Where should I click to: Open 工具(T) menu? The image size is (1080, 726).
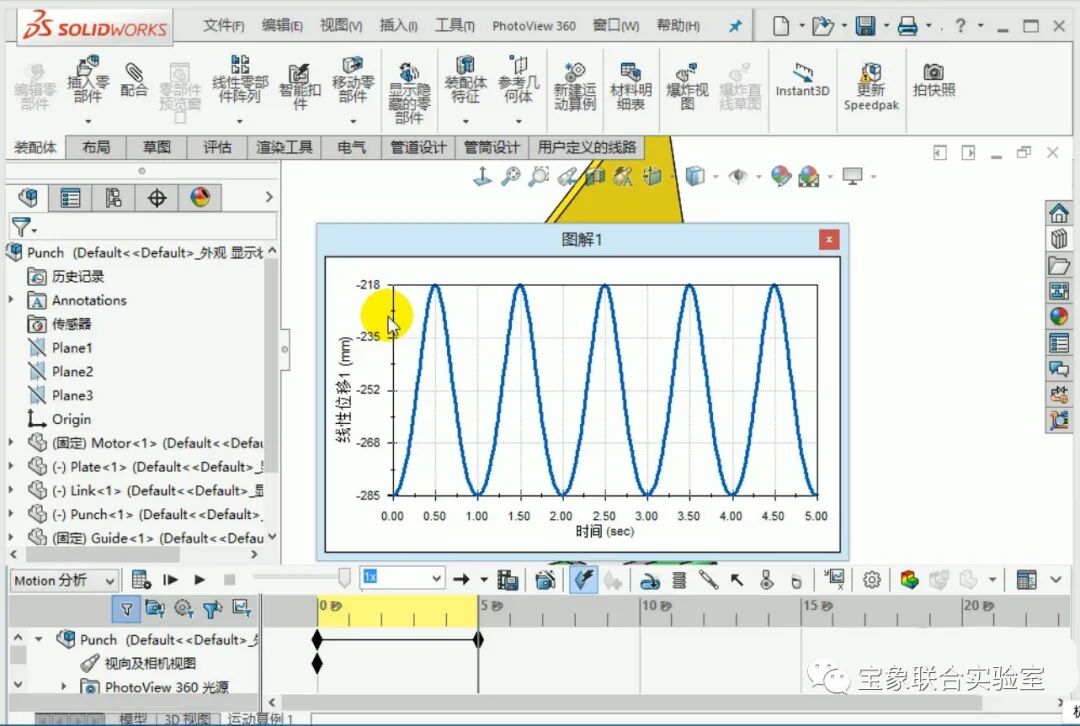[455, 26]
